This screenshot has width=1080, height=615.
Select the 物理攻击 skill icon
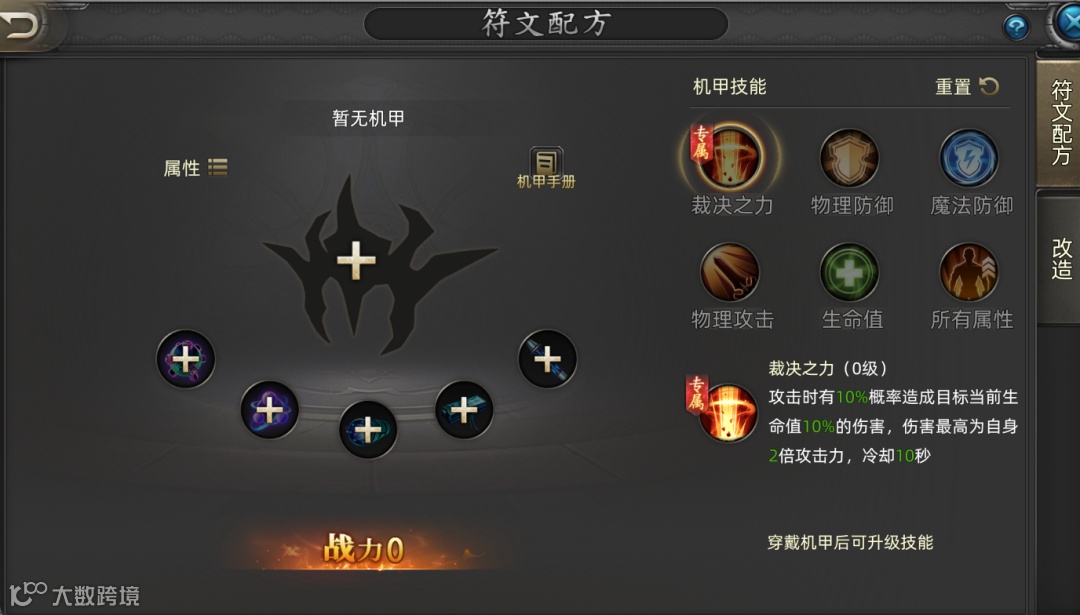729,273
